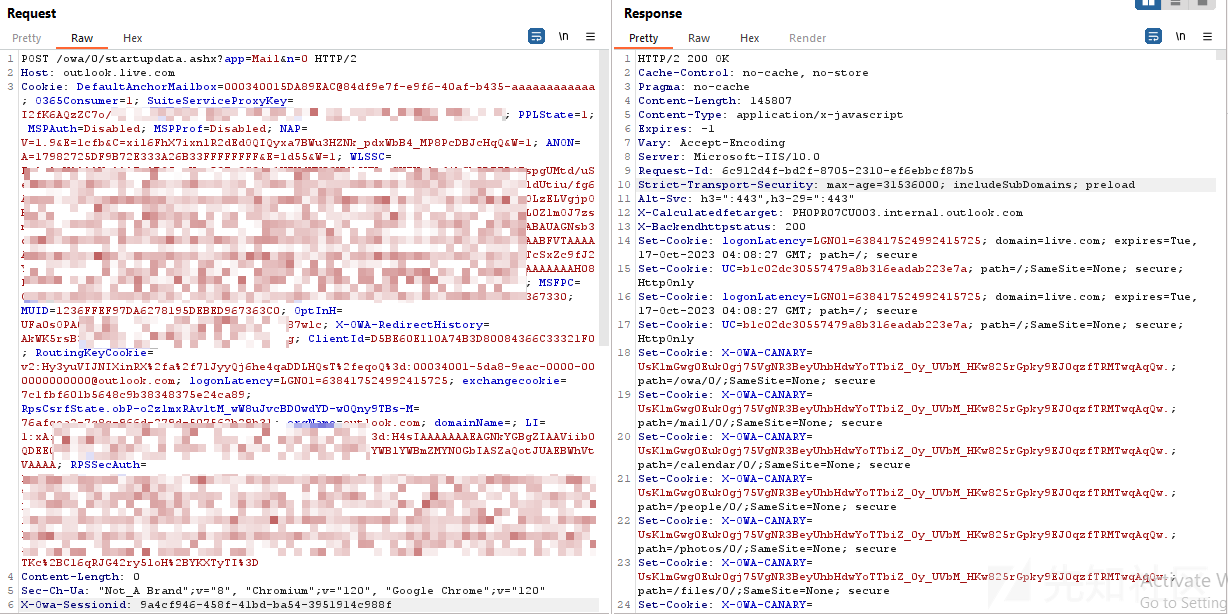Open the Request panel hamburger options menu
Viewport: 1228px width, 614px height.
click(x=591, y=36)
